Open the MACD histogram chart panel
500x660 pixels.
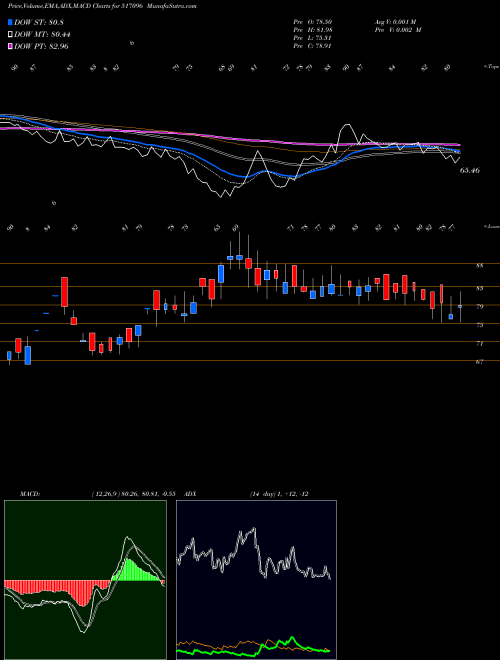tap(85, 580)
